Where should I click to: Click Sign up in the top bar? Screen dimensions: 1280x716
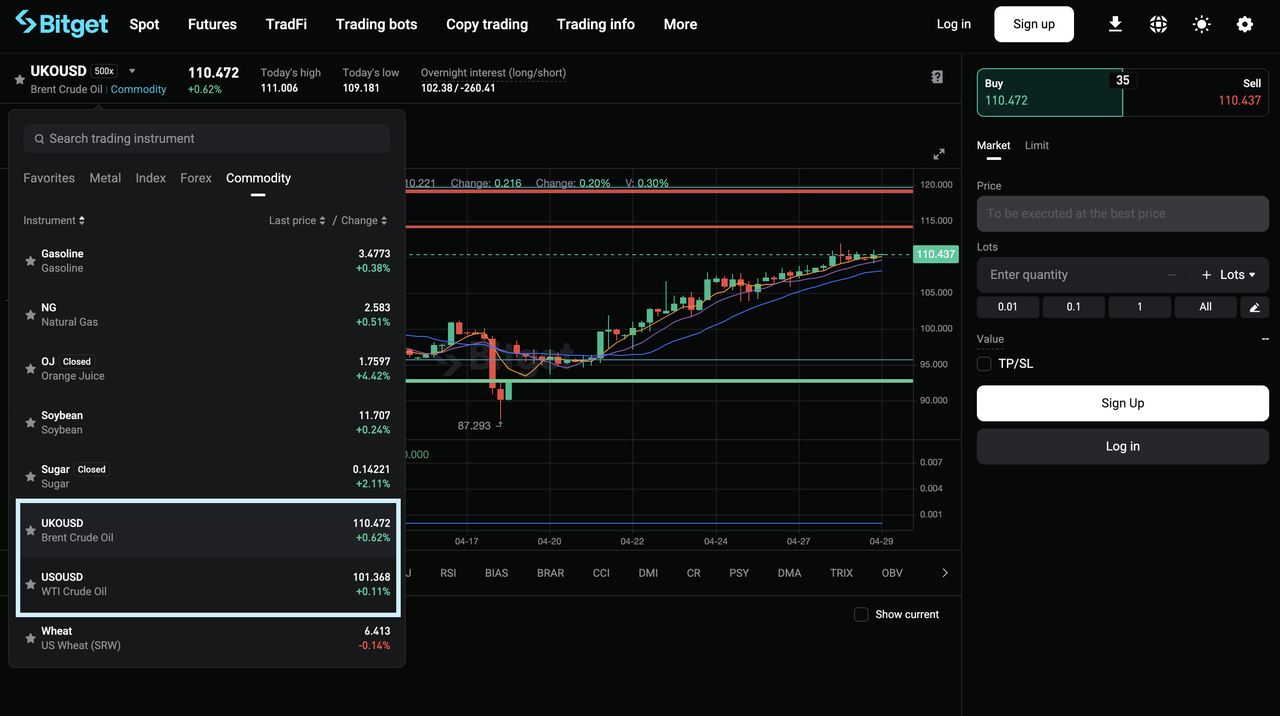(x=1034, y=24)
